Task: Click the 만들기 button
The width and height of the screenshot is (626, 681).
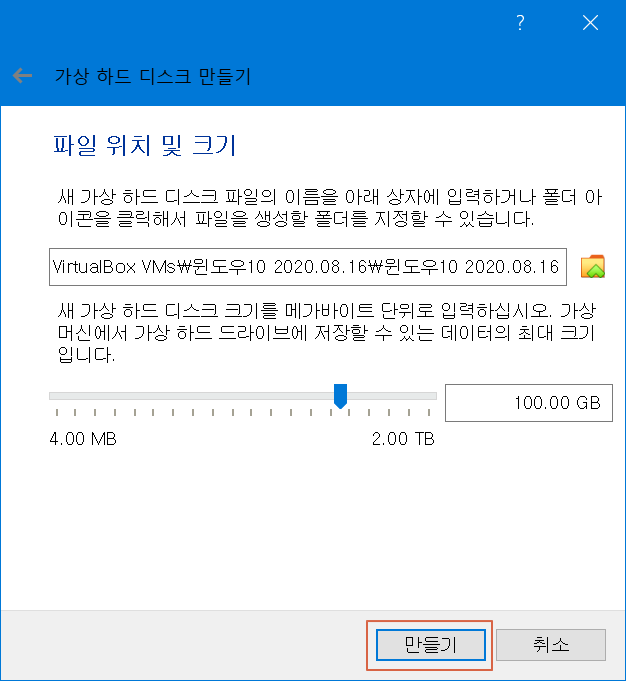Action: coord(431,645)
